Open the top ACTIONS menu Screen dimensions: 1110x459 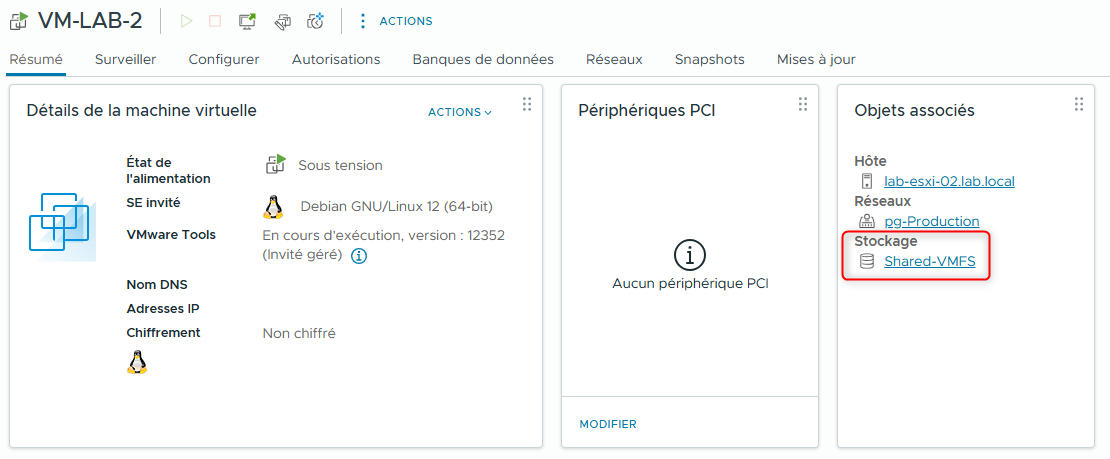pyautogui.click(x=406, y=21)
